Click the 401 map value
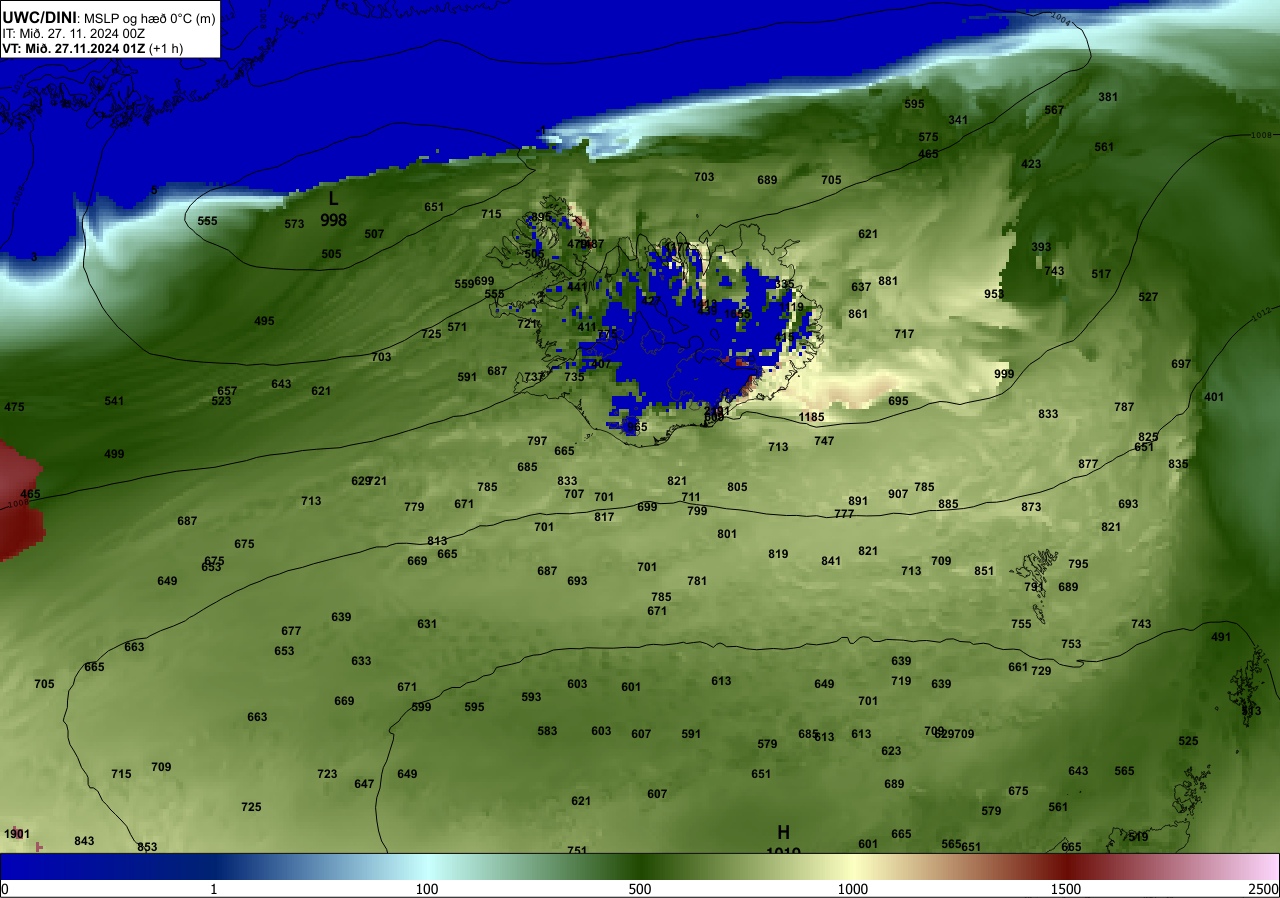Image resolution: width=1280 pixels, height=898 pixels. tap(1214, 397)
